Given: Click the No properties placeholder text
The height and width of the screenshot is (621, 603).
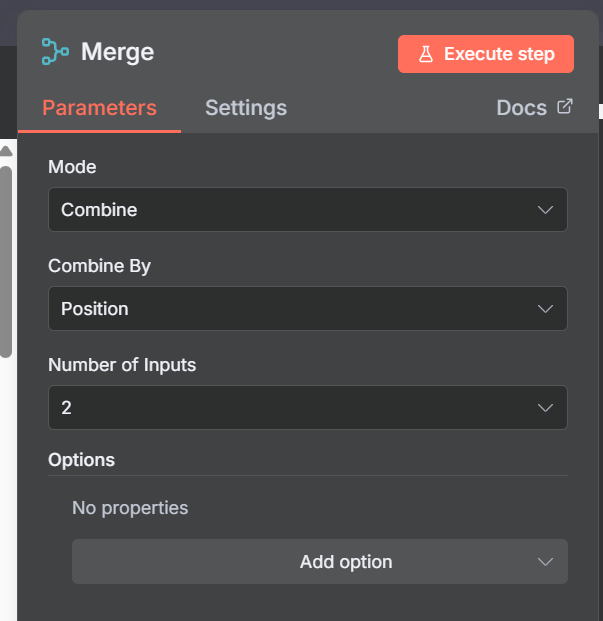Looking at the screenshot, I should [130, 508].
